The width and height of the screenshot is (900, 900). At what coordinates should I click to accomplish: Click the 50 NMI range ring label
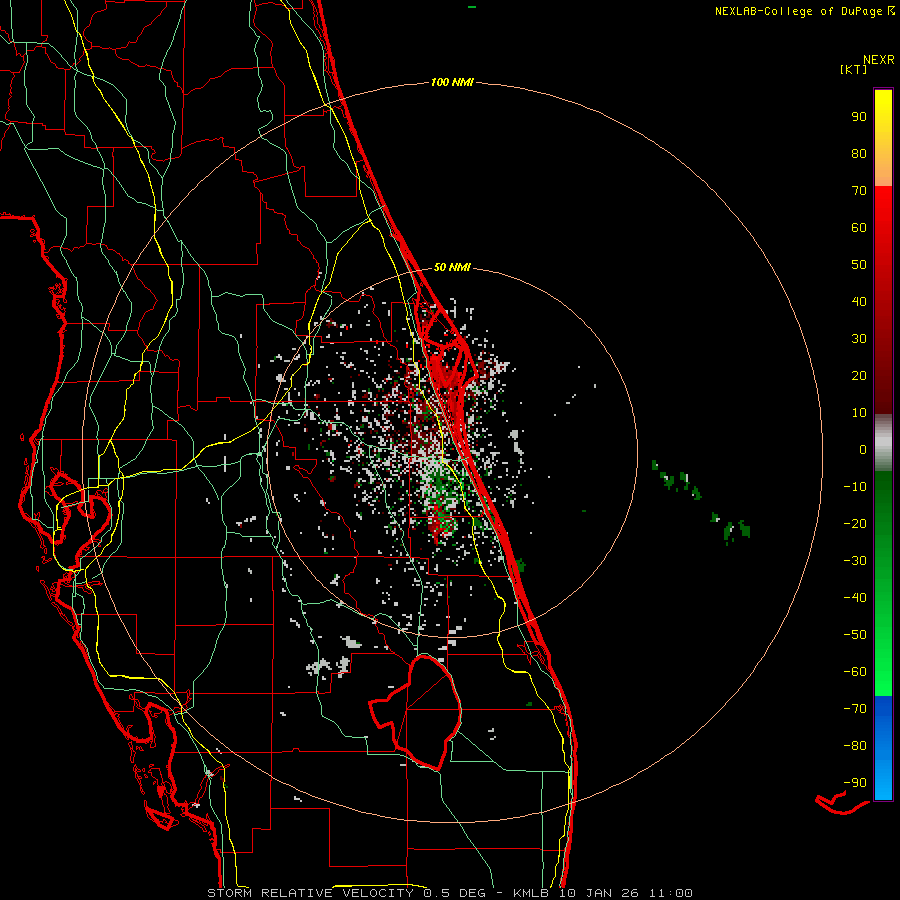tap(452, 267)
